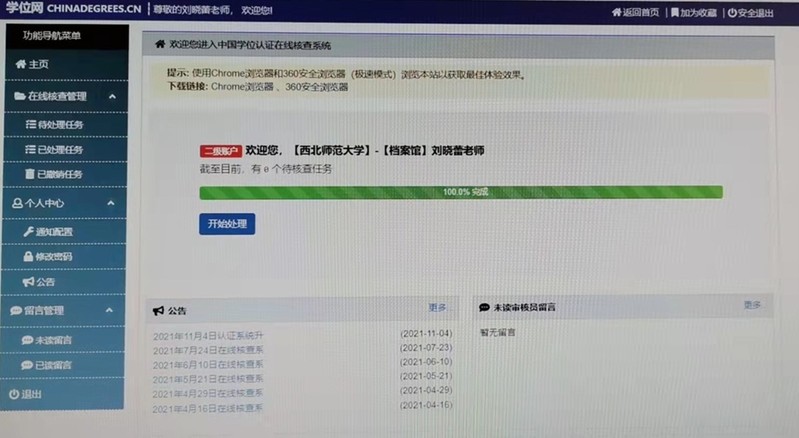The image size is (799, 438).
Task: Click the lock icon for 修改密码
Action: pos(28,257)
